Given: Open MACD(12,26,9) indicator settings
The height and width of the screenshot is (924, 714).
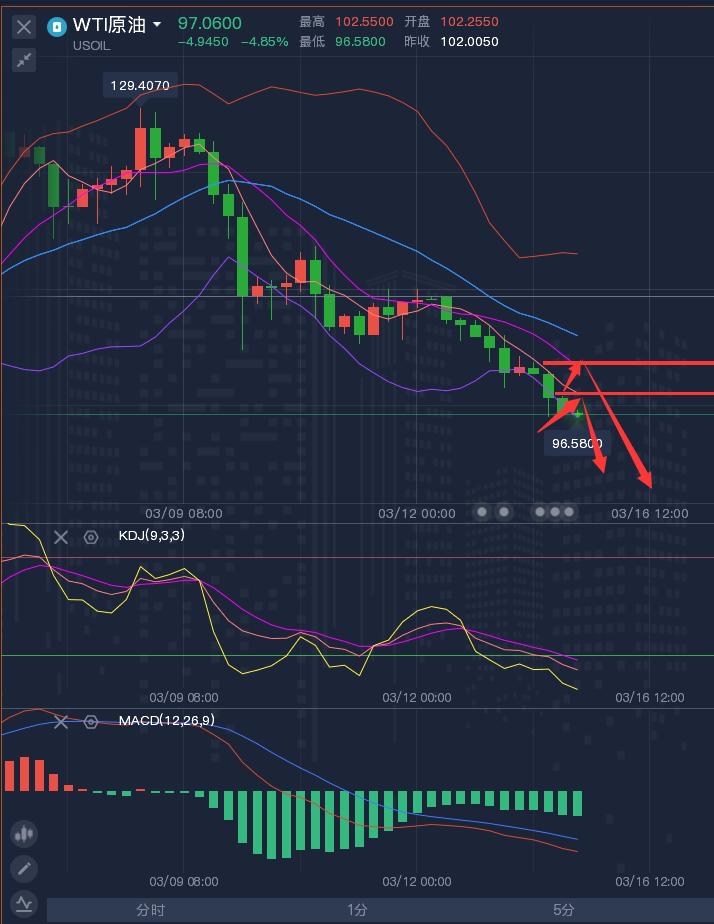Looking at the screenshot, I should coord(91,721).
